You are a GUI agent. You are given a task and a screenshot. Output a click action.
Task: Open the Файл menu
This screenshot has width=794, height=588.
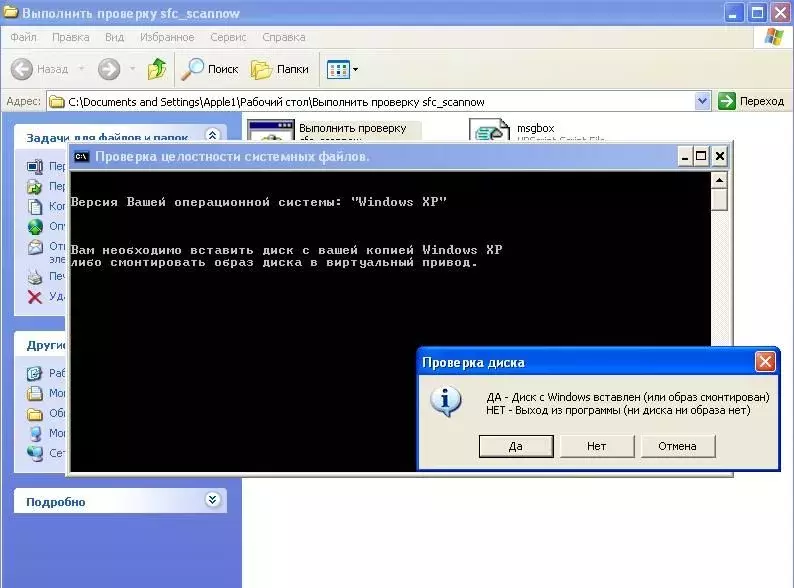pyautogui.click(x=23, y=37)
